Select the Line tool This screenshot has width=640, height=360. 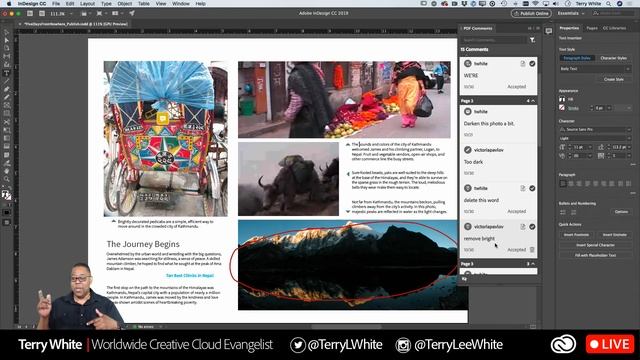click(7, 81)
